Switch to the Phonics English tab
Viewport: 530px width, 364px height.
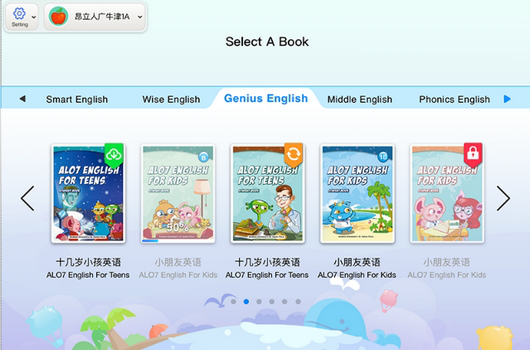(455, 99)
